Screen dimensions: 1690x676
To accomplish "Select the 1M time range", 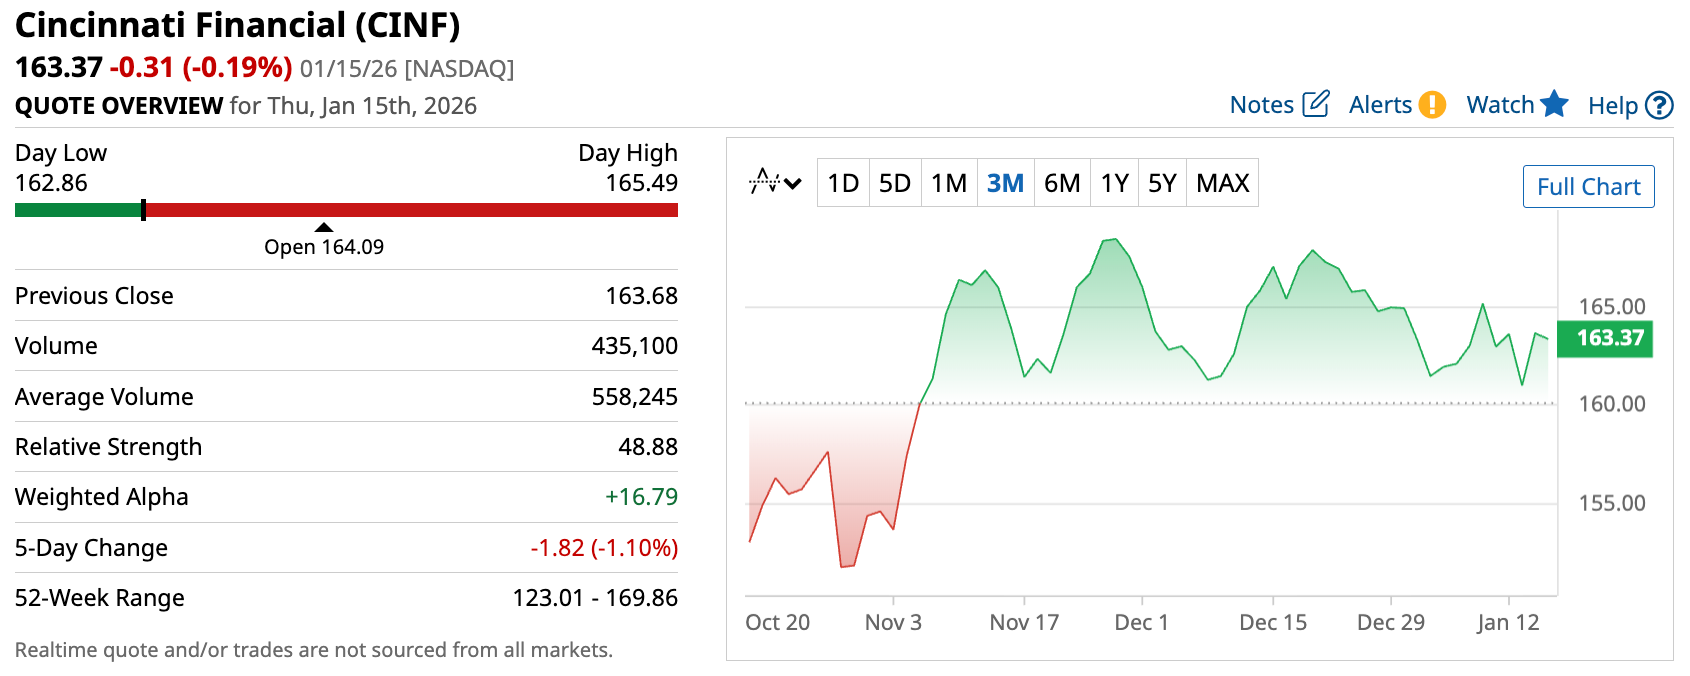I will coord(948,183).
